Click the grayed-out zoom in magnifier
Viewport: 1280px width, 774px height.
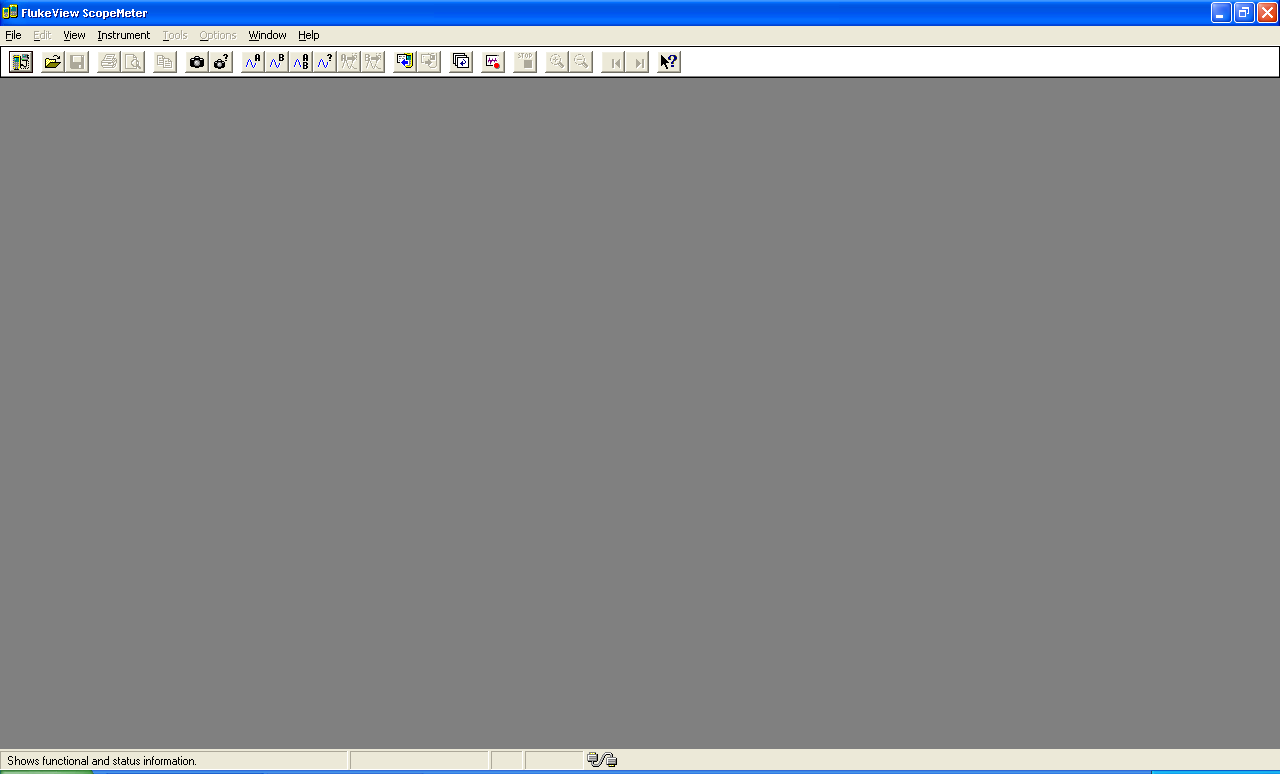pyautogui.click(x=557, y=62)
